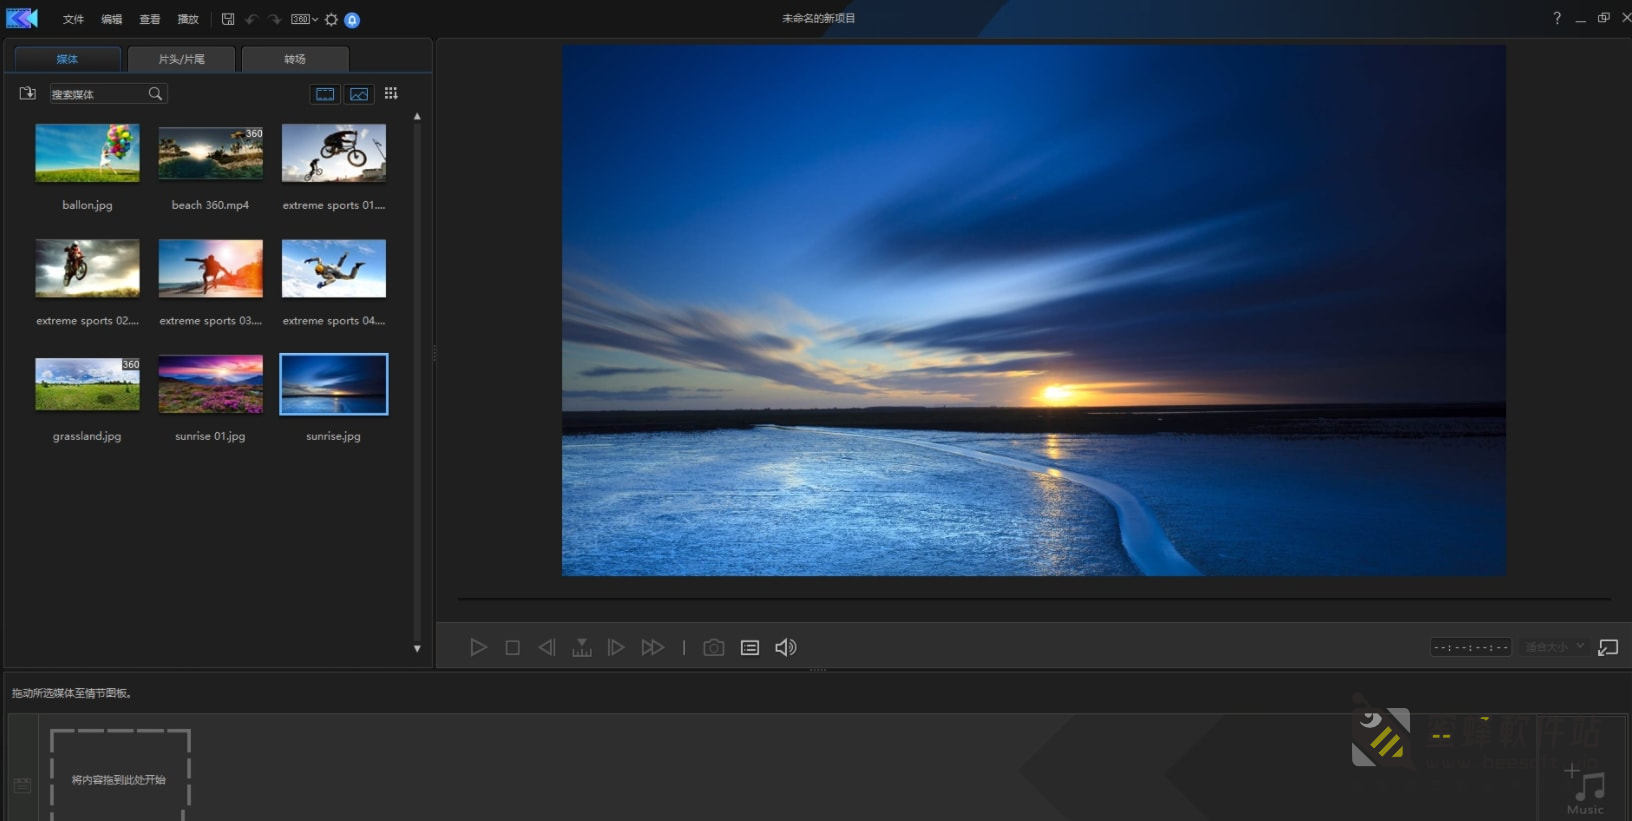Toggle the preview quality settings icon

point(749,648)
